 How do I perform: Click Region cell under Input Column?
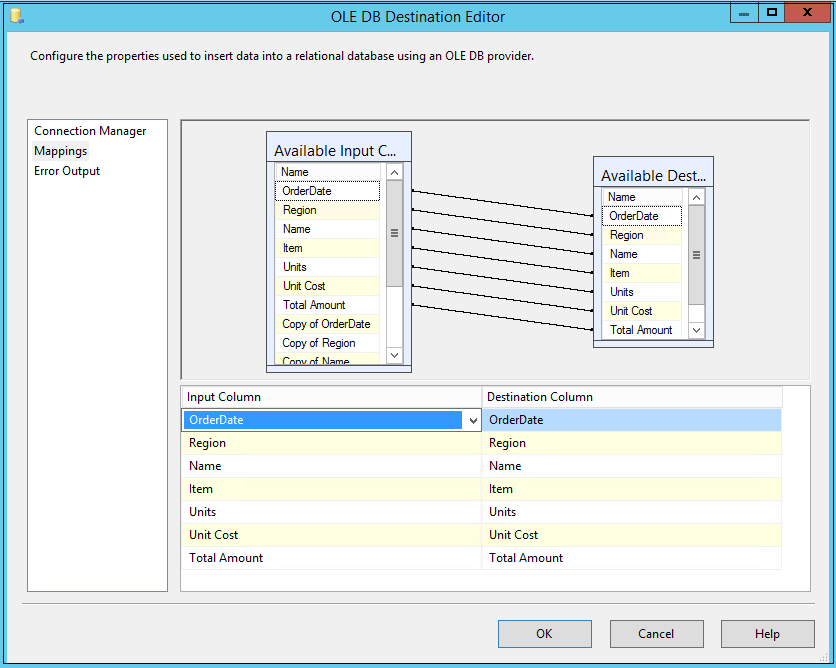click(332, 443)
